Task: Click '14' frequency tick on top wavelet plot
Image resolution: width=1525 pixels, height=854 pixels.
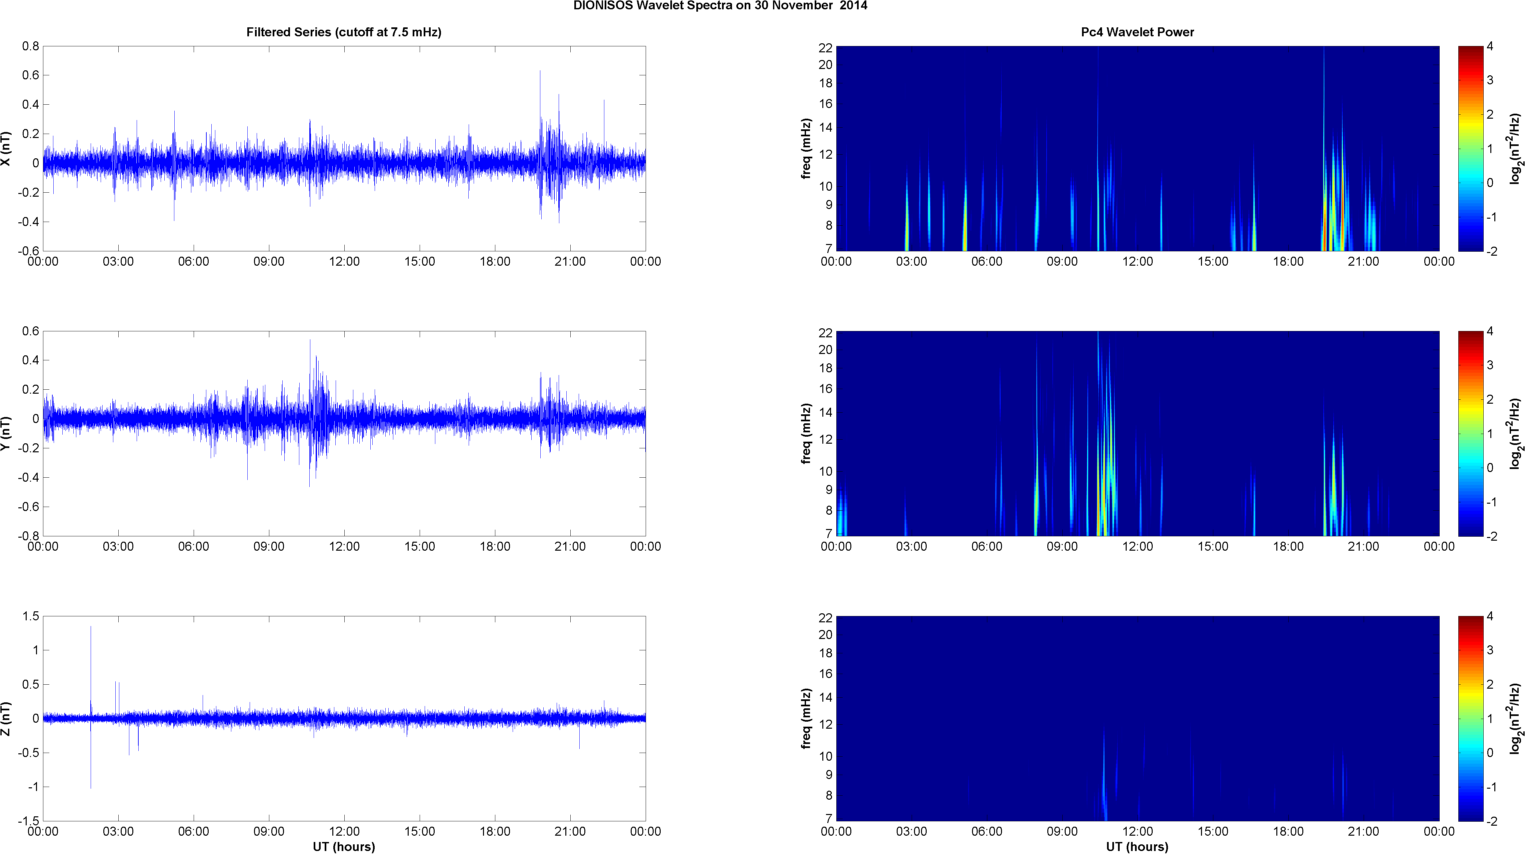Action: (x=826, y=128)
